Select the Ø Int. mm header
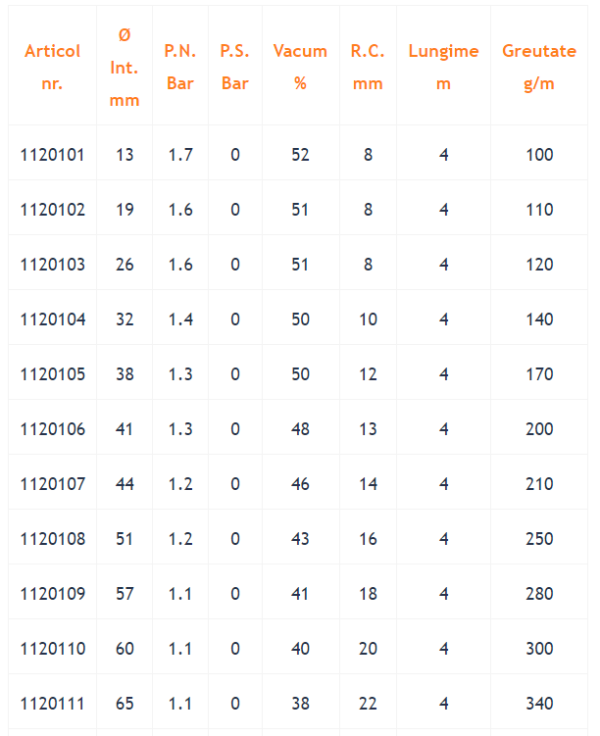 (124, 67)
